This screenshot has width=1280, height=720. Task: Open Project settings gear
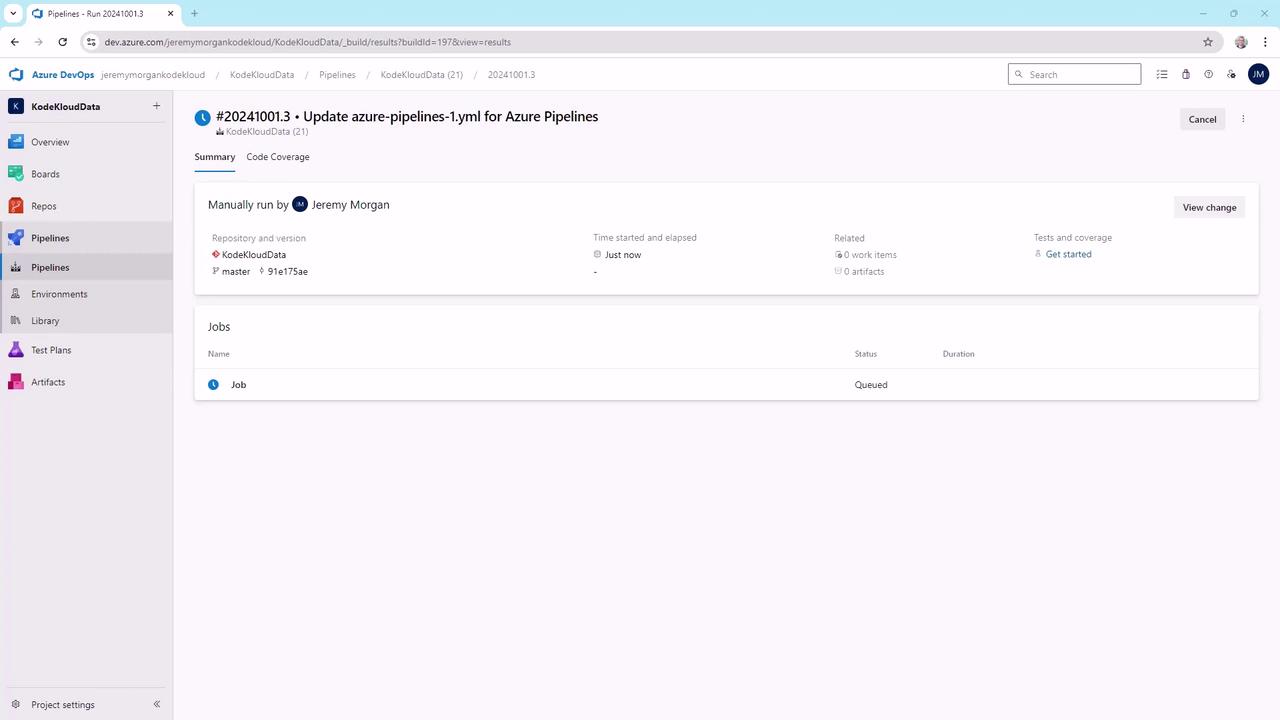pos(15,705)
